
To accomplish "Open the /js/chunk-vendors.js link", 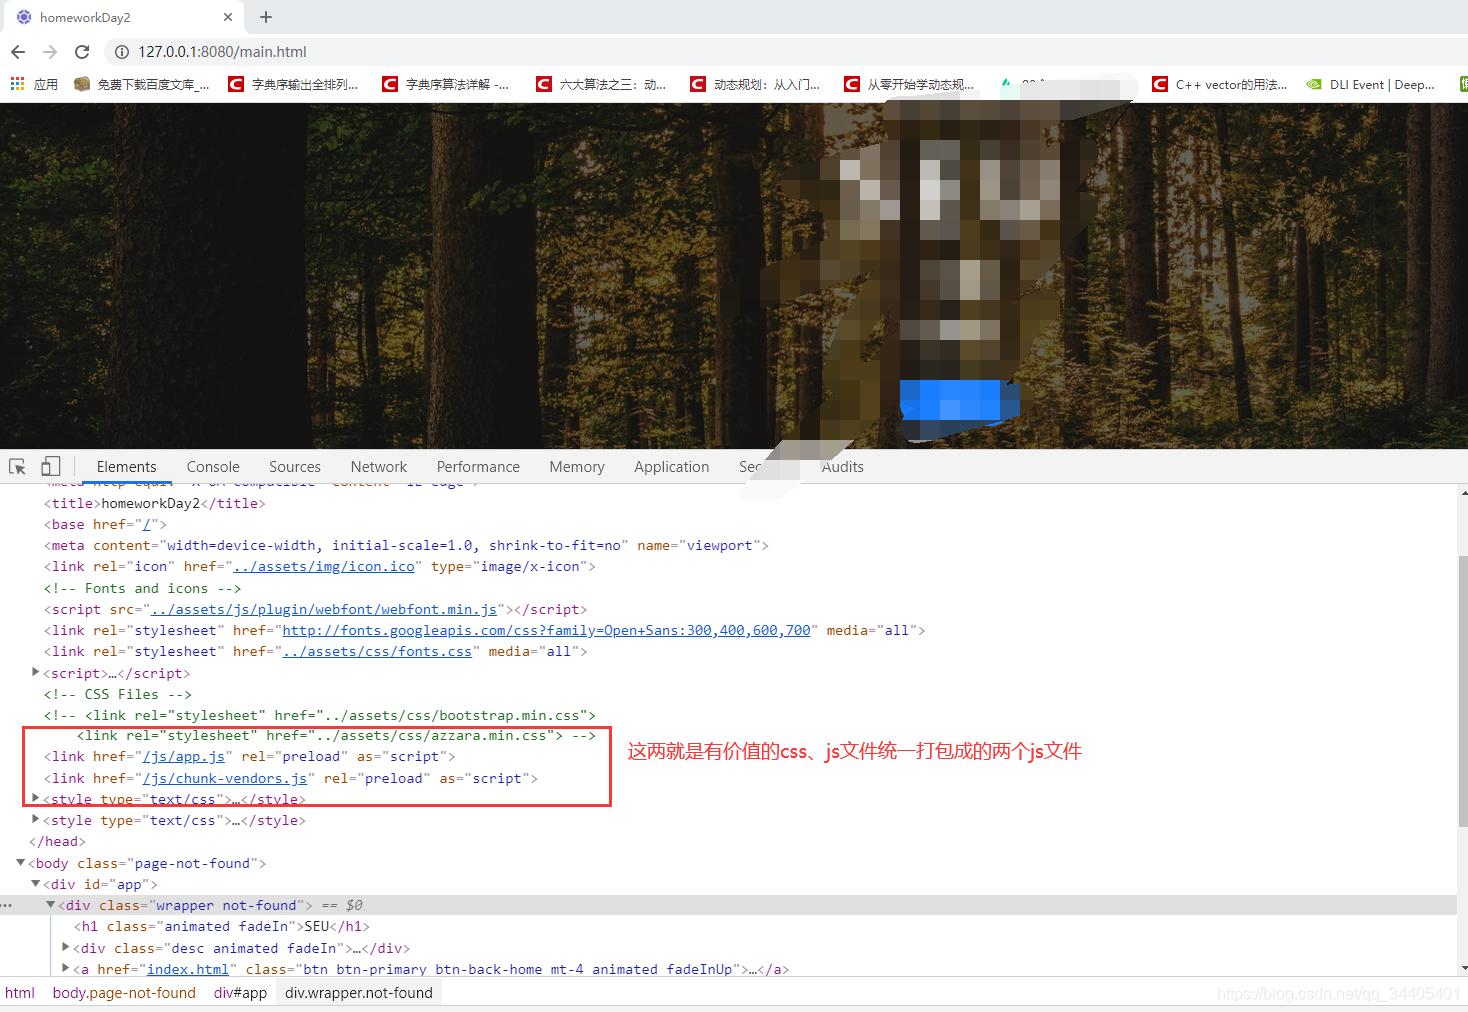I will 225,779.
